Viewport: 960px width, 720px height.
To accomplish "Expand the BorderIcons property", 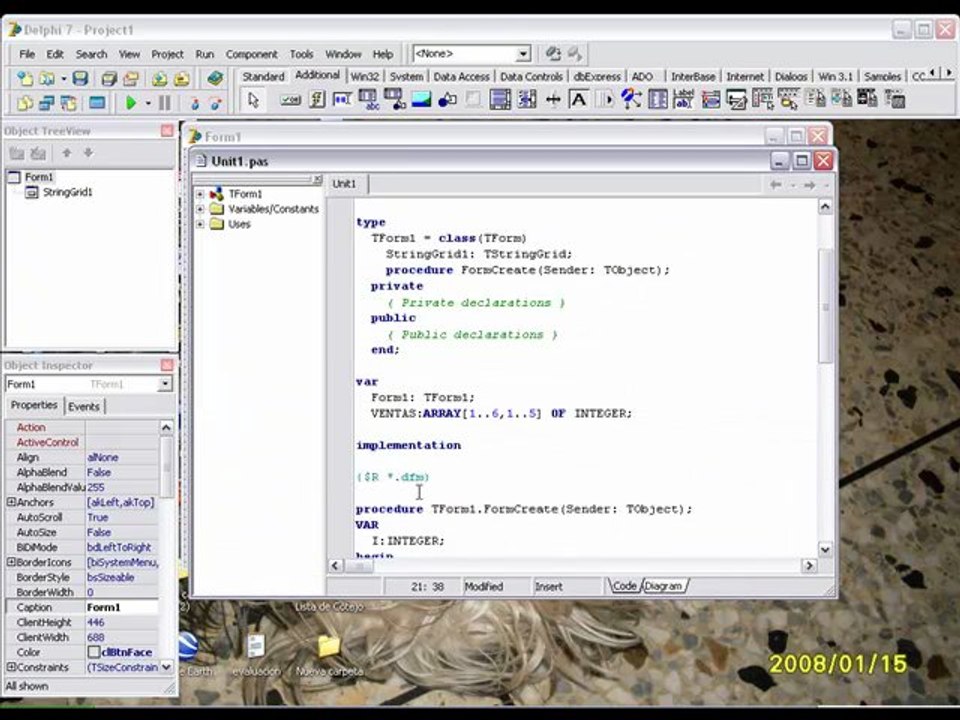I will (10, 562).
